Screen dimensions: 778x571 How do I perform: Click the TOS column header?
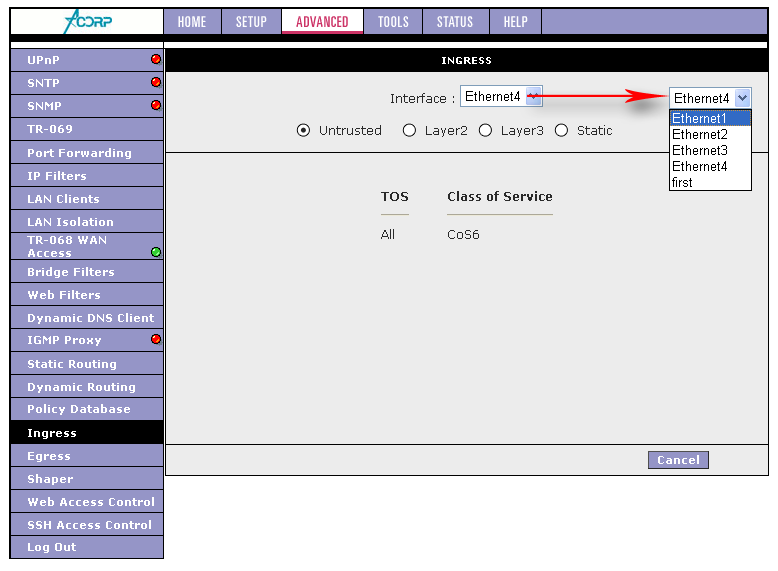tap(394, 196)
